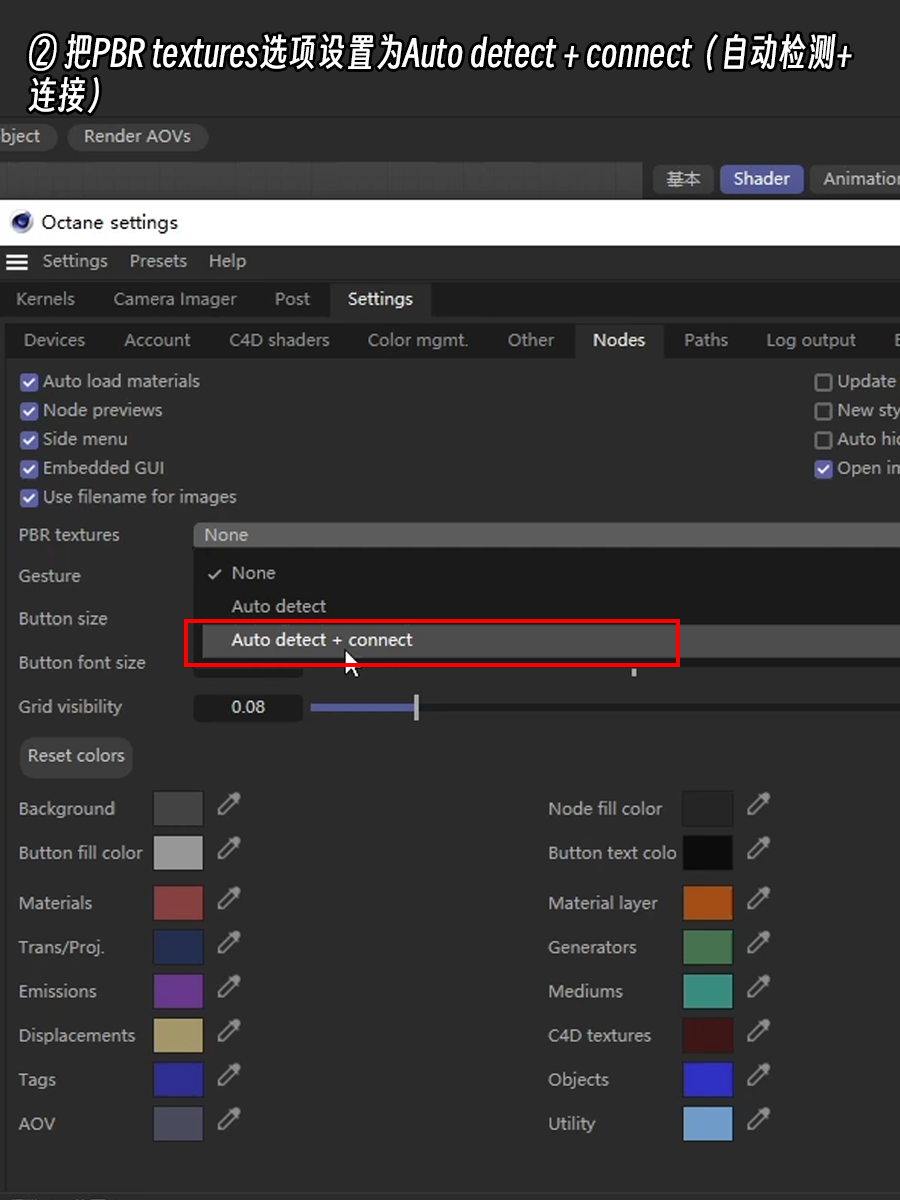Select the 基本 tab button
Image resolution: width=900 pixels, height=1200 pixels.
pyautogui.click(x=684, y=179)
